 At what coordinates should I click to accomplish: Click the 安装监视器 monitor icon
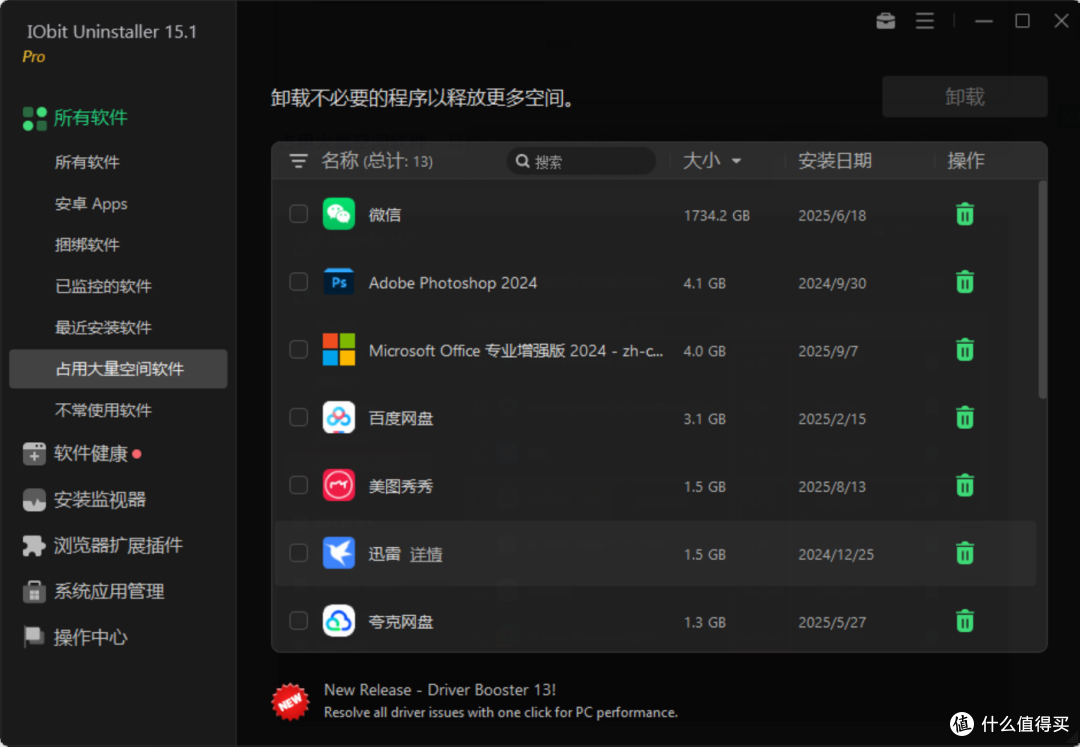34,500
